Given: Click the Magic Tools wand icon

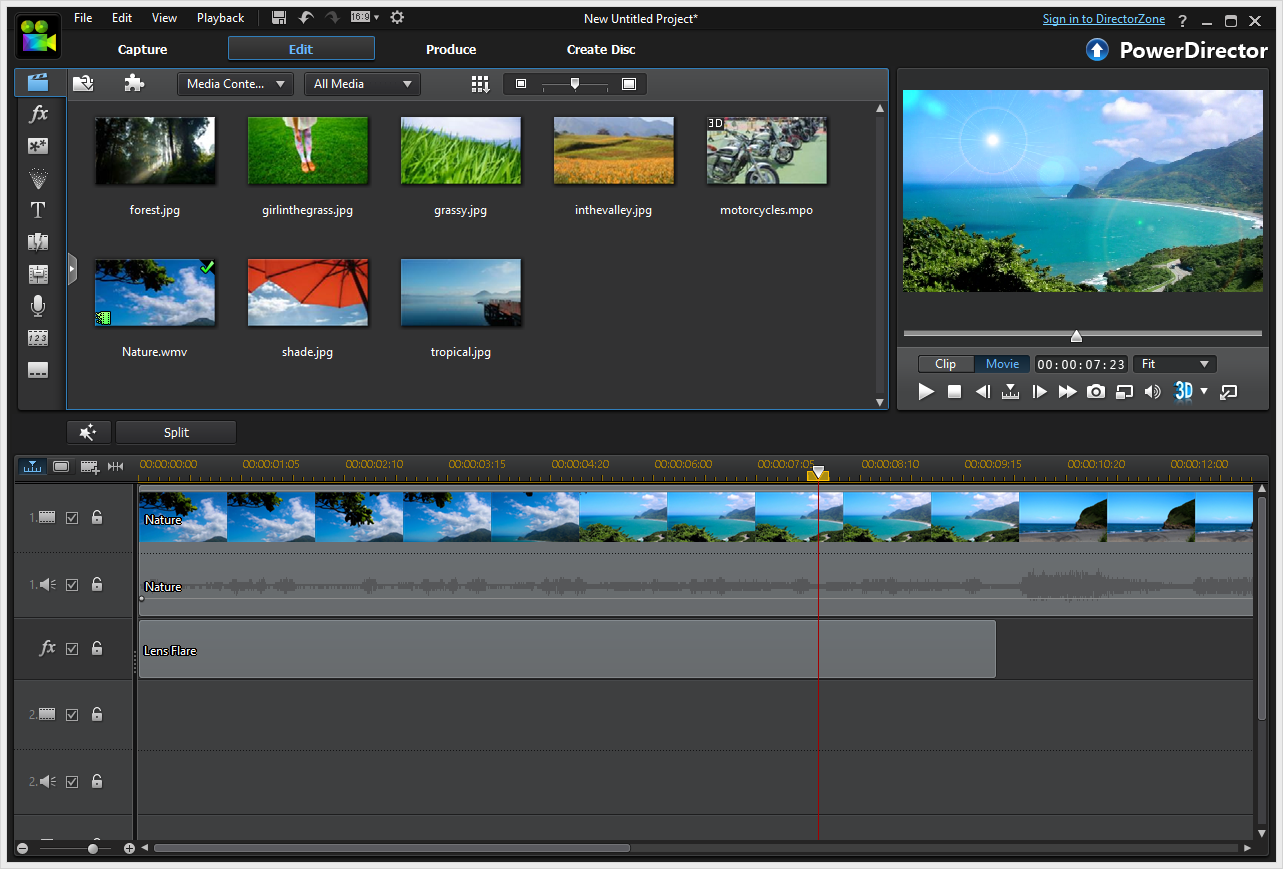Looking at the screenshot, I should tap(88, 432).
